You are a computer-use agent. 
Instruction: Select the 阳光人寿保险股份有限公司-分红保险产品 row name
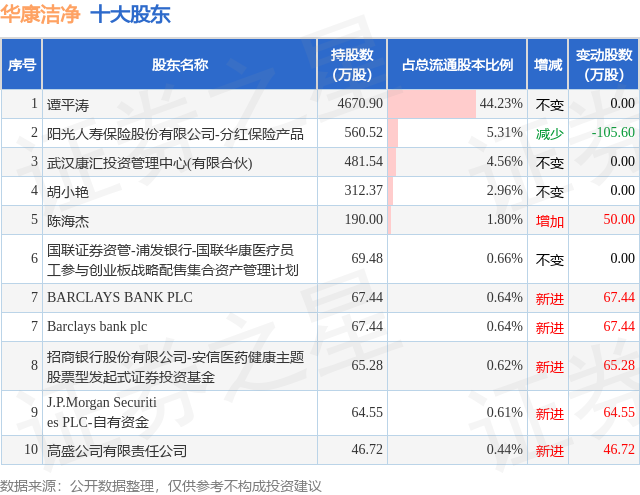pos(175,134)
